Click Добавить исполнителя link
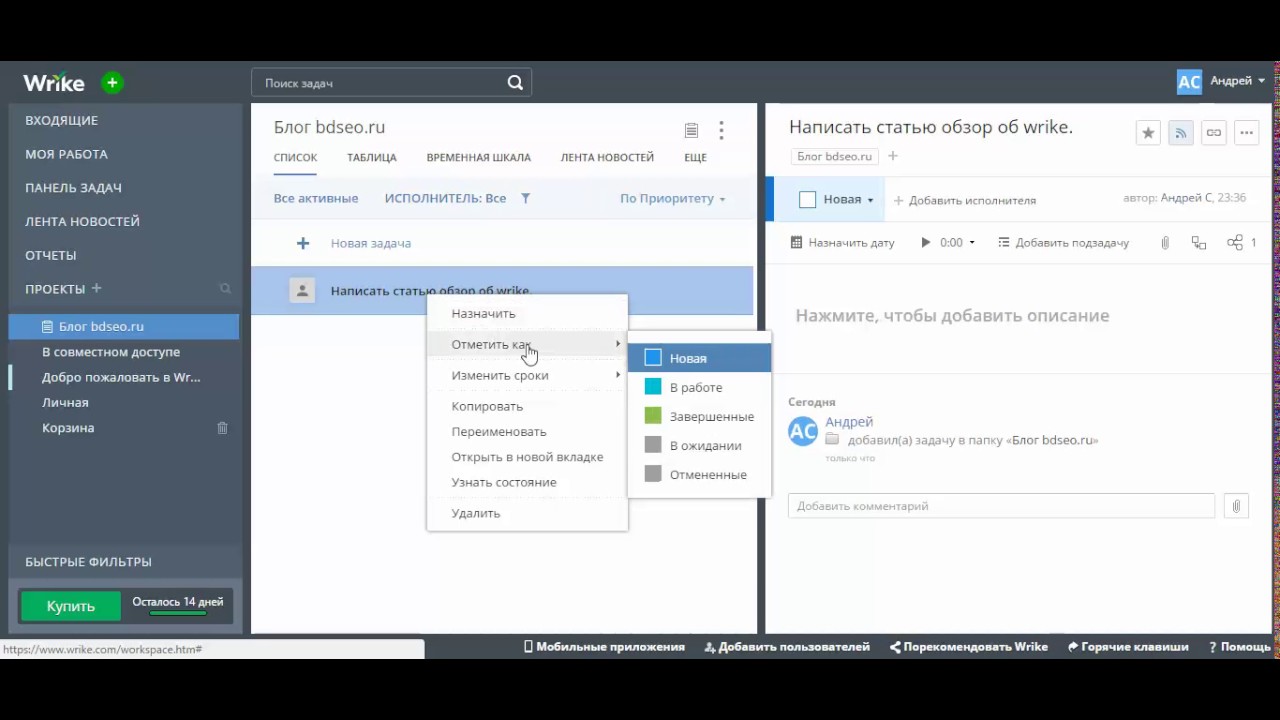The height and width of the screenshot is (720, 1280). tap(965, 200)
